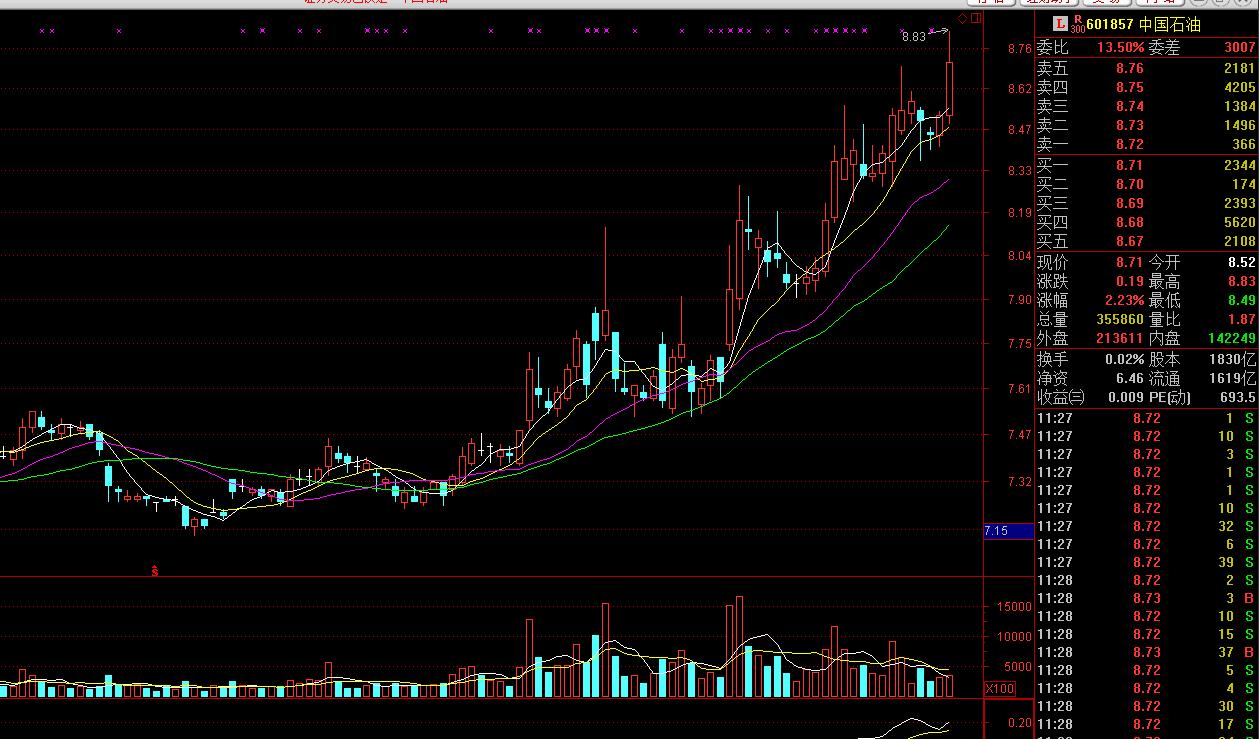
Task: Click the 8.83 high price arrow label
Action: coord(914,37)
